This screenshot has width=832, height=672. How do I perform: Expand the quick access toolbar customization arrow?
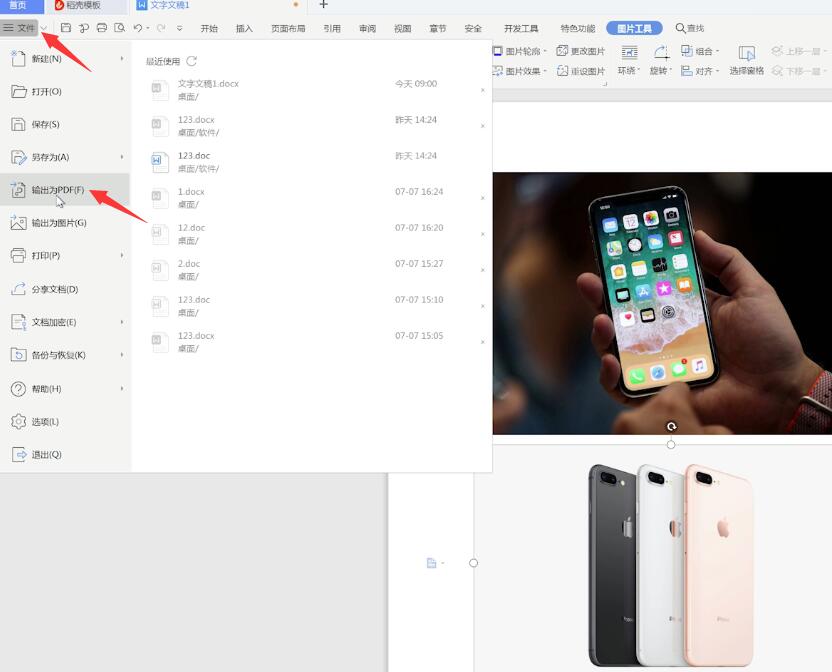tap(180, 28)
